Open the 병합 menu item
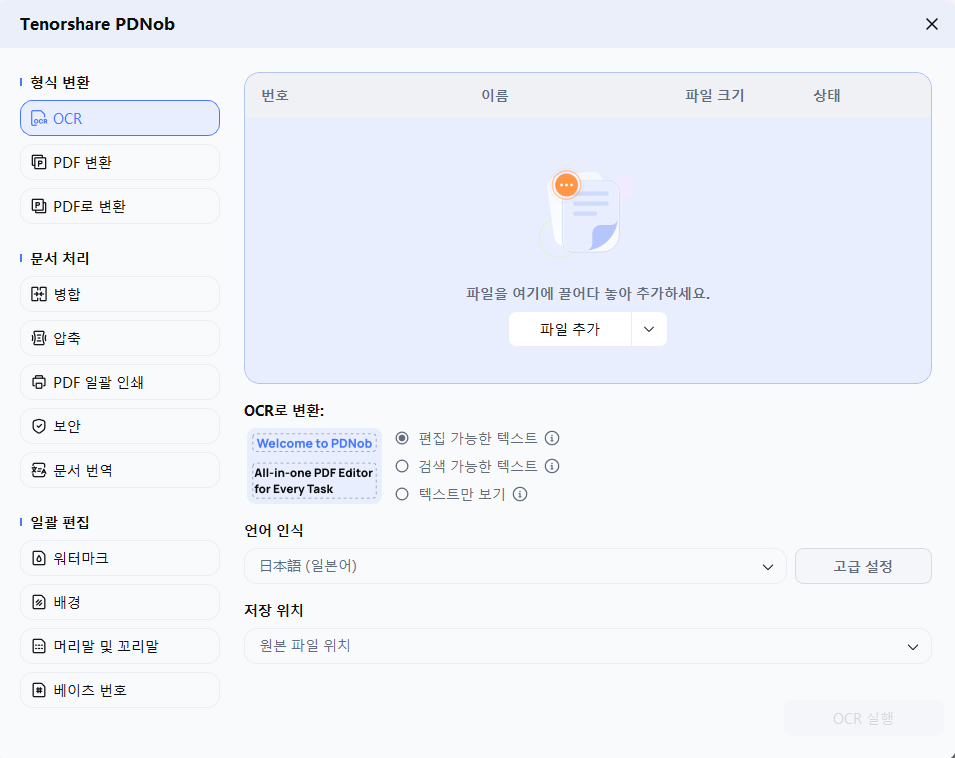The image size is (955, 758). click(120, 294)
